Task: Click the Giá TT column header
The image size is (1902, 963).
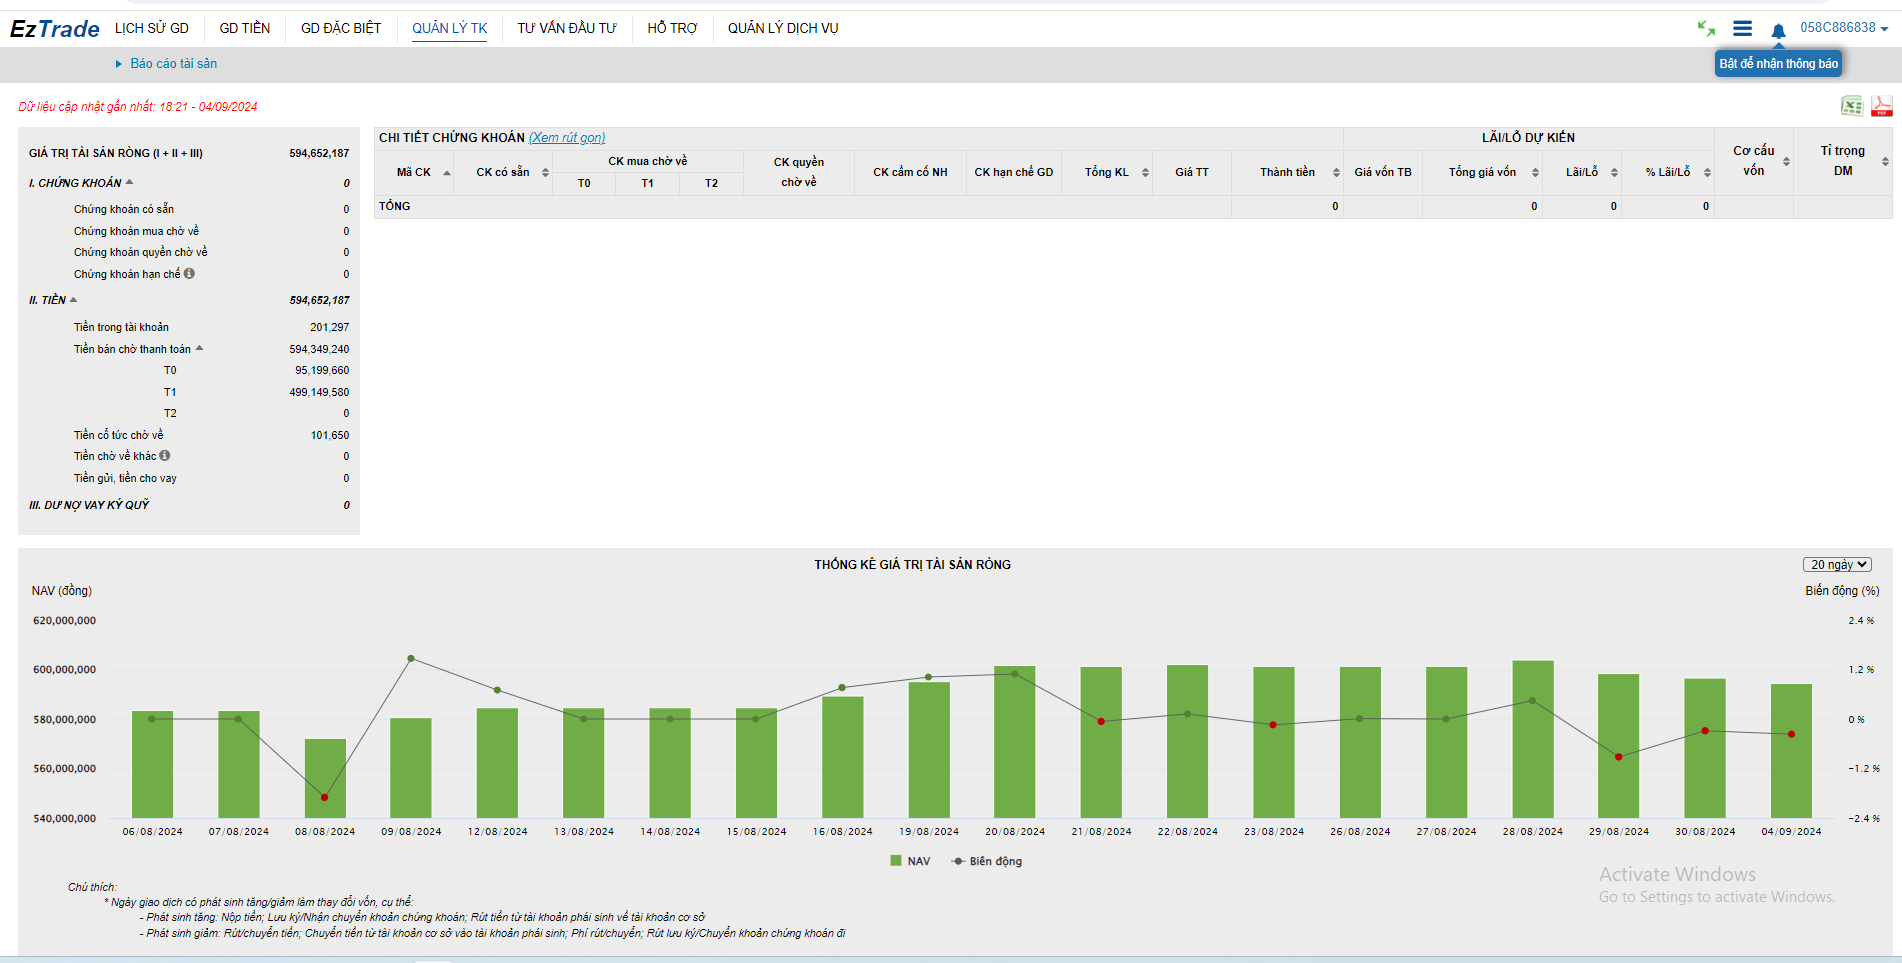Action: [x=1192, y=172]
